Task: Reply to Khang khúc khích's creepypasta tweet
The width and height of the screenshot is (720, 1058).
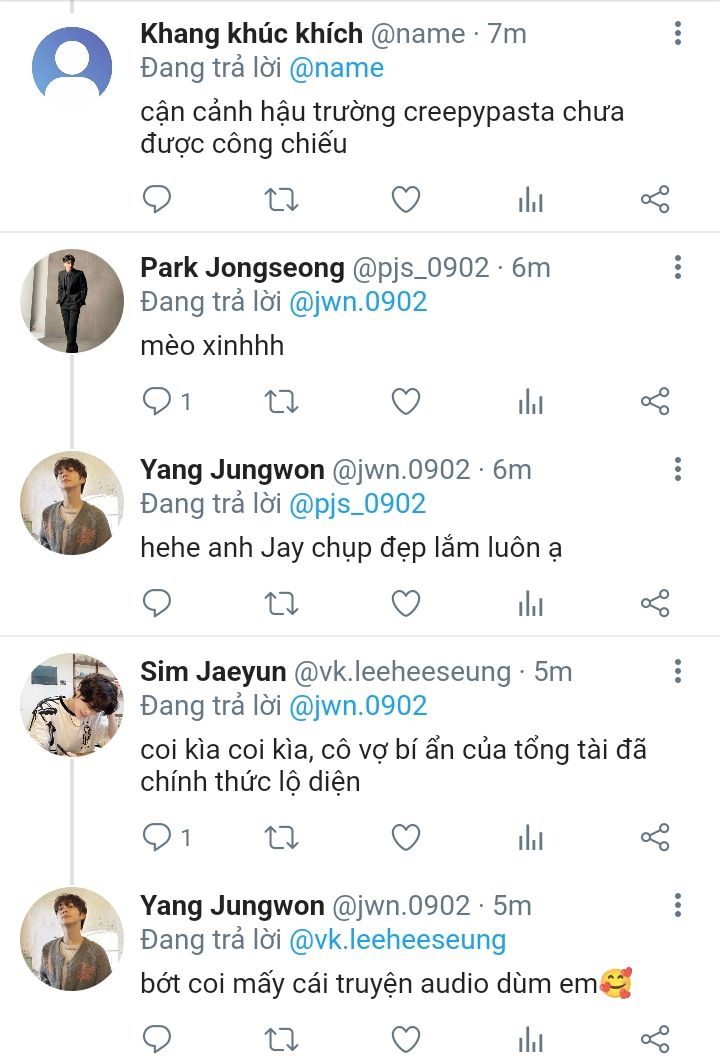Action: click(x=157, y=200)
